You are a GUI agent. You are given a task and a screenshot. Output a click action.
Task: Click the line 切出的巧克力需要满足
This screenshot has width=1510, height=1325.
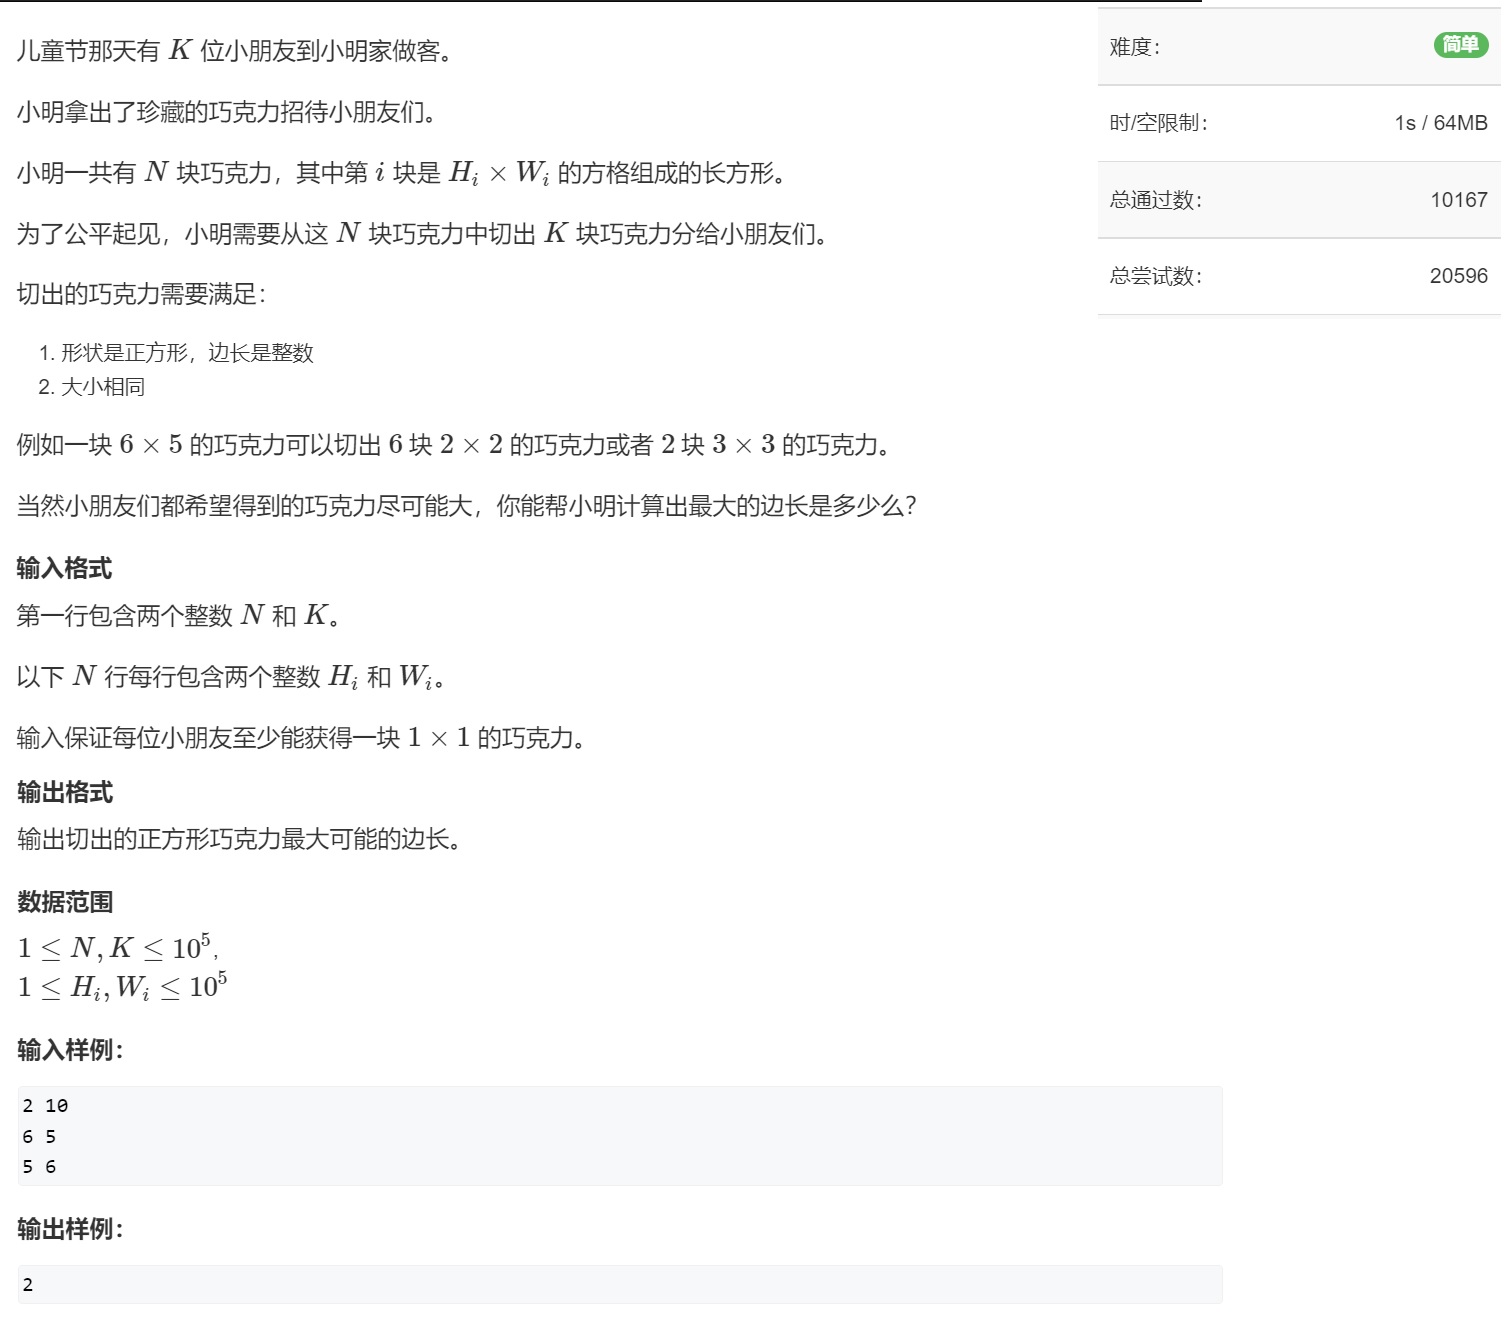point(142,294)
